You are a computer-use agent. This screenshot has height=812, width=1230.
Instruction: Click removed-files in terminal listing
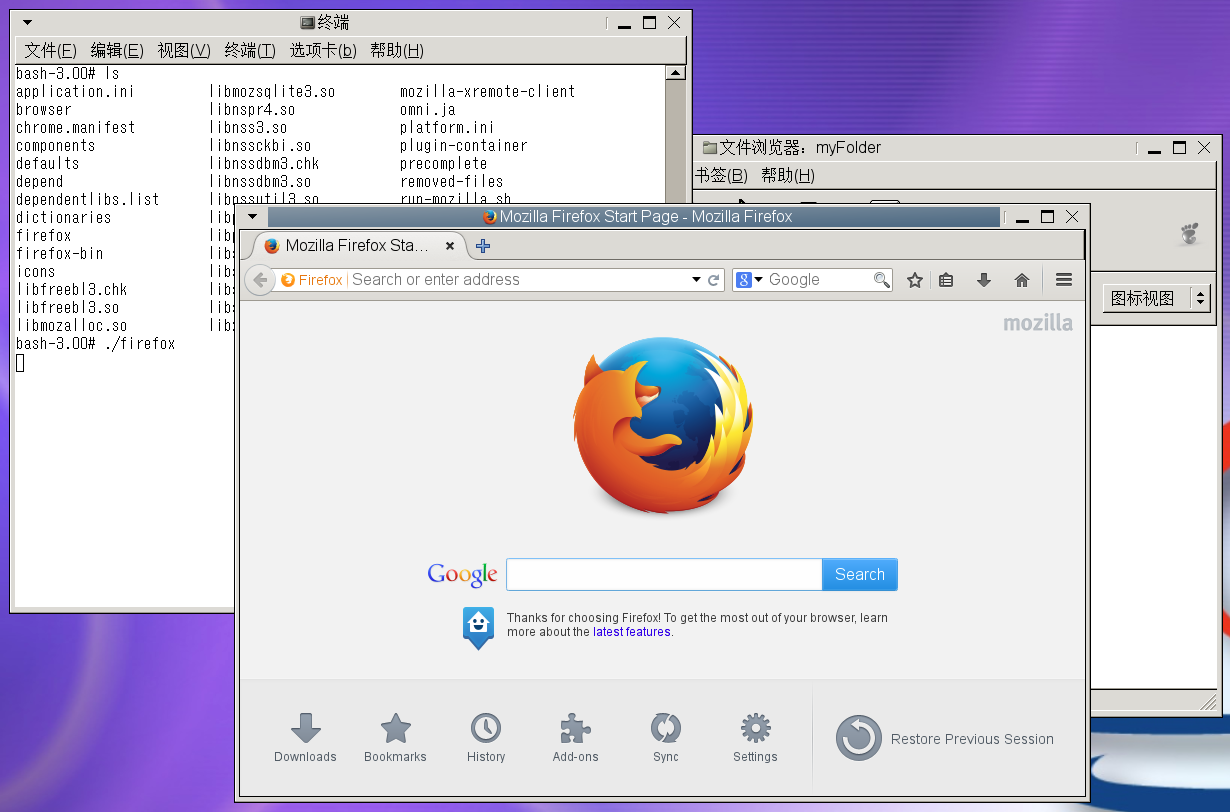tap(452, 181)
